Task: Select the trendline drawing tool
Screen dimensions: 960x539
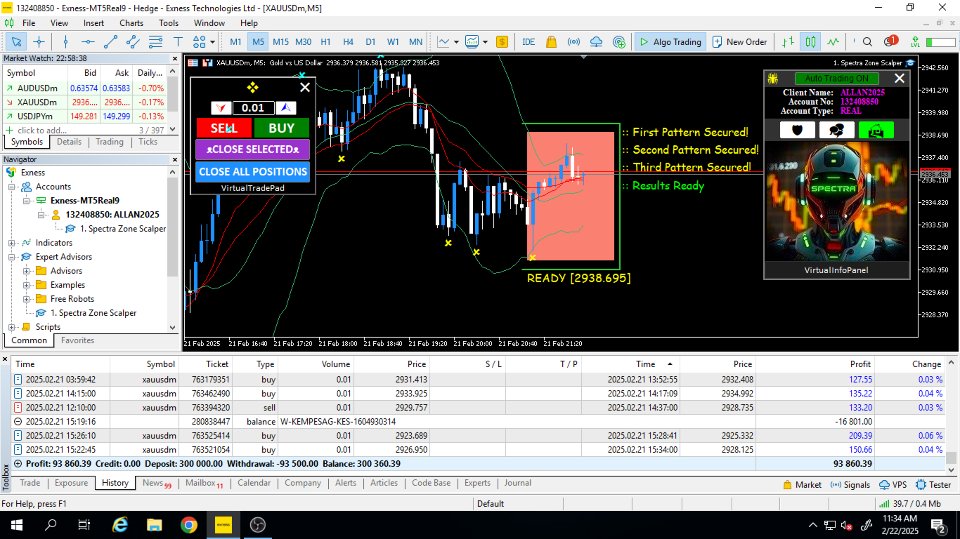Action: (x=110, y=42)
